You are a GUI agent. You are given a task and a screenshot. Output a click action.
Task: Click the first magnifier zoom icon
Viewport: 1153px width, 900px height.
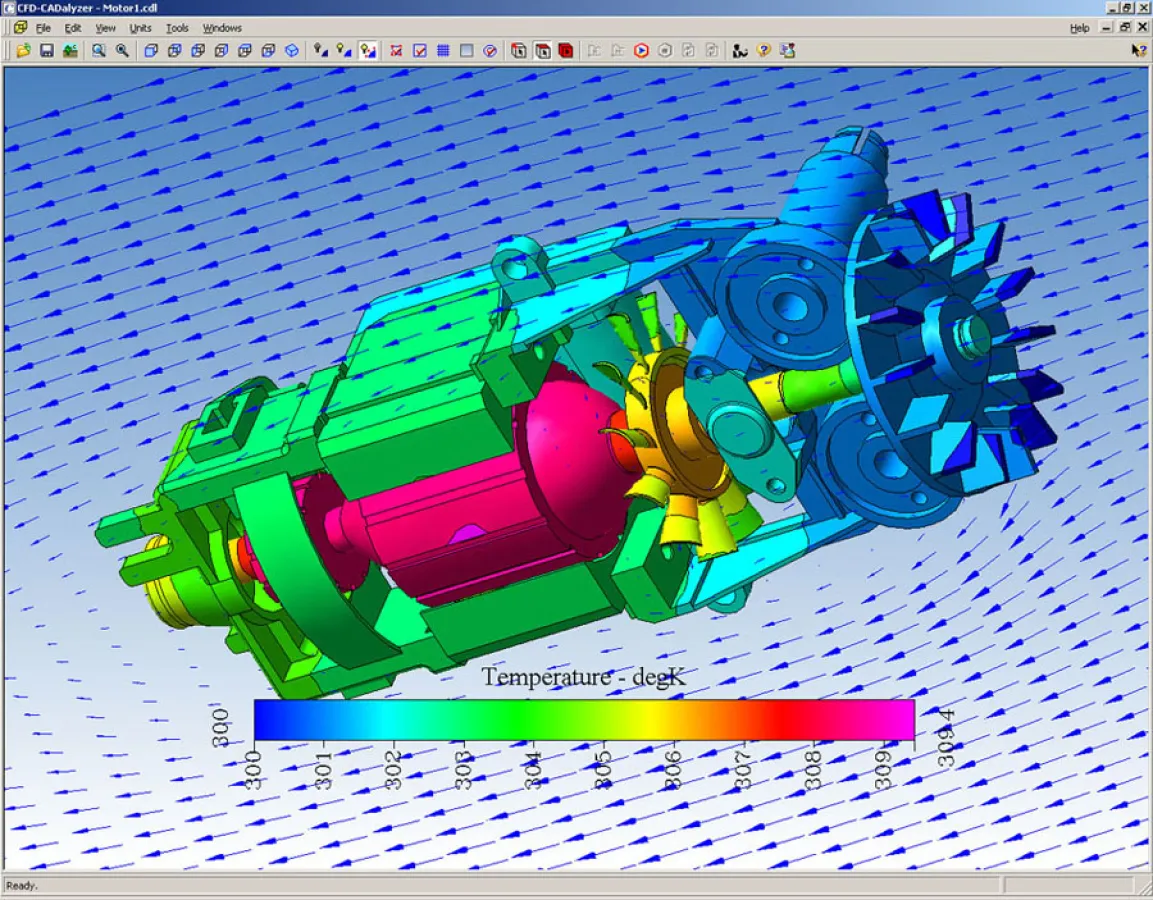click(99, 50)
